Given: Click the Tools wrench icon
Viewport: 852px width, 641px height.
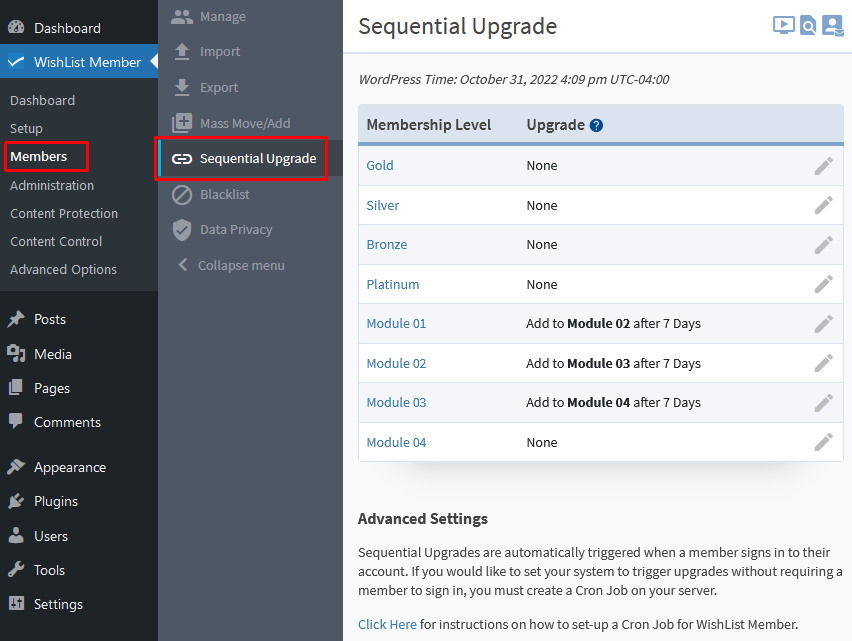Looking at the screenshot, I should pyautogui.click(x=16, y=569).
